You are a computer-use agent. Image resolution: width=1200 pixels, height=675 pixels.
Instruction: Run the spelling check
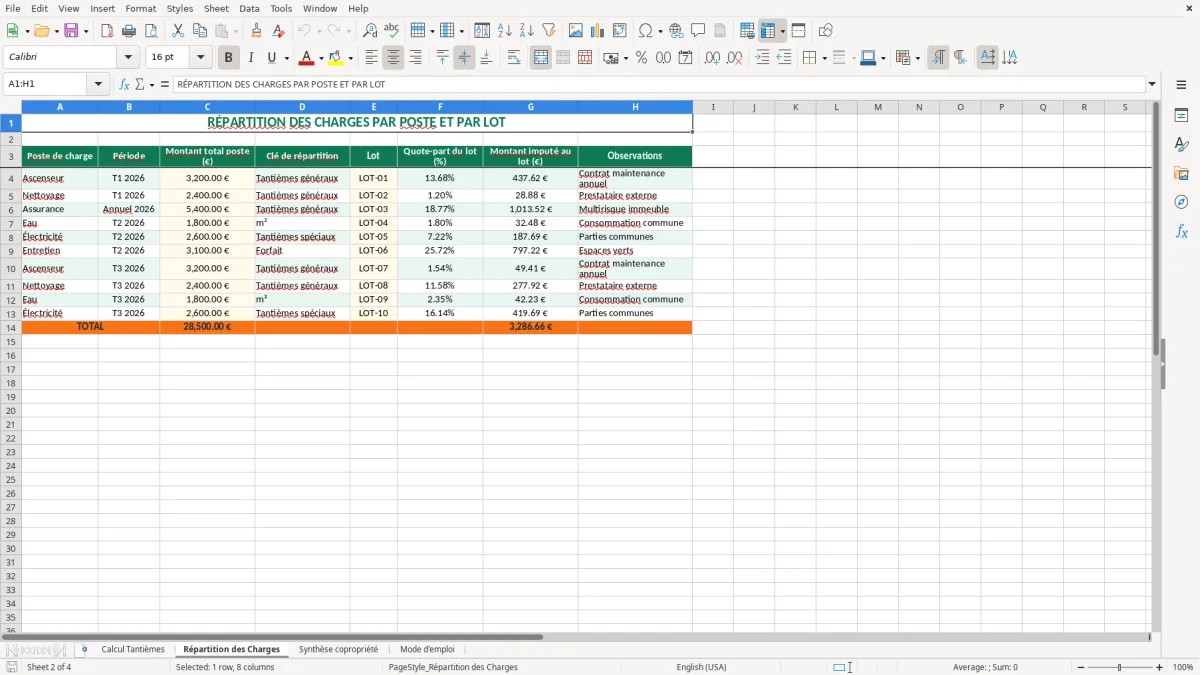click(392, 31)
